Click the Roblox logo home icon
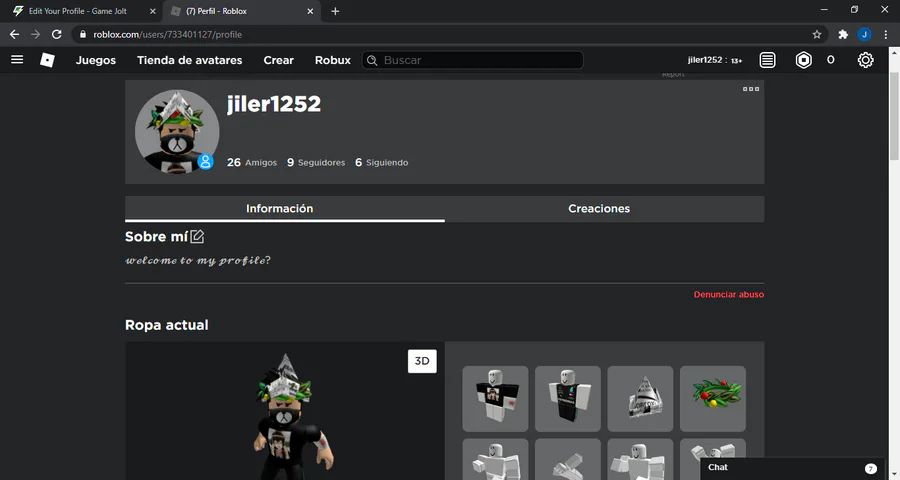900x480 pixels. tap(47, 60)
